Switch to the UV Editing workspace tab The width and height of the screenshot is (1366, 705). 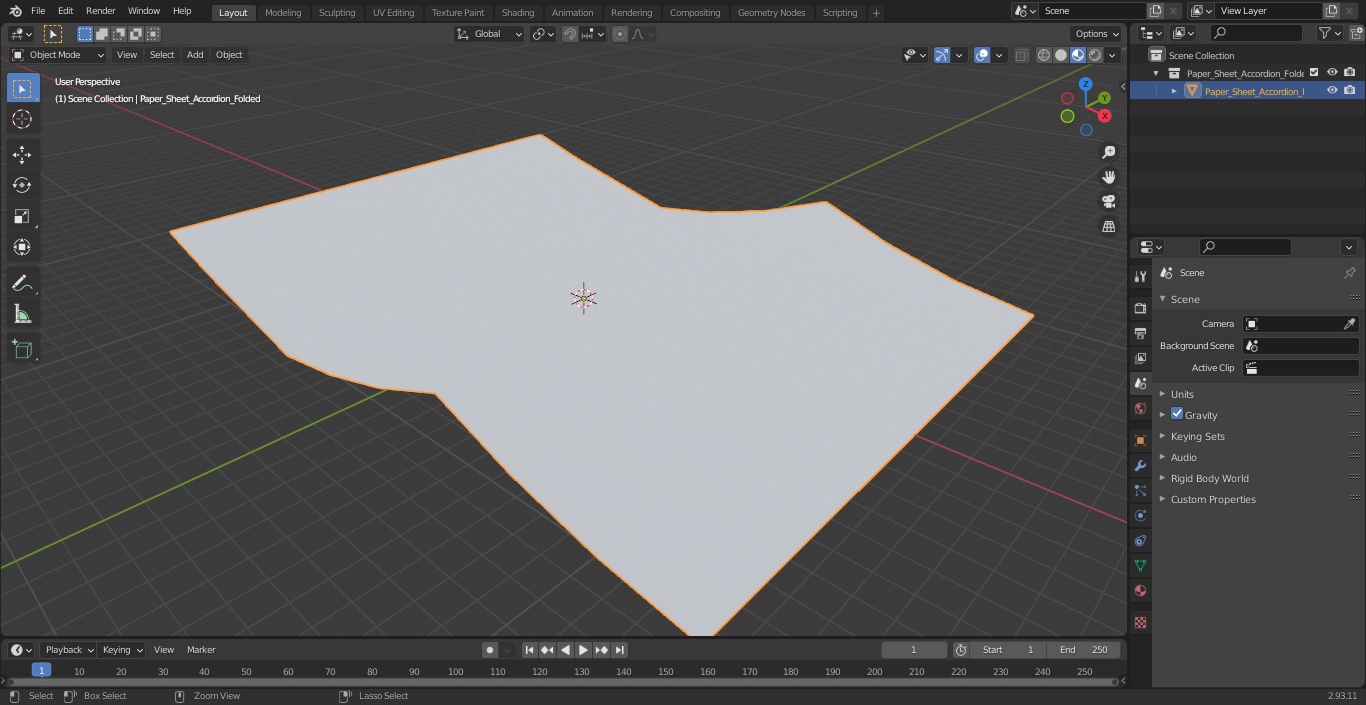393,13
